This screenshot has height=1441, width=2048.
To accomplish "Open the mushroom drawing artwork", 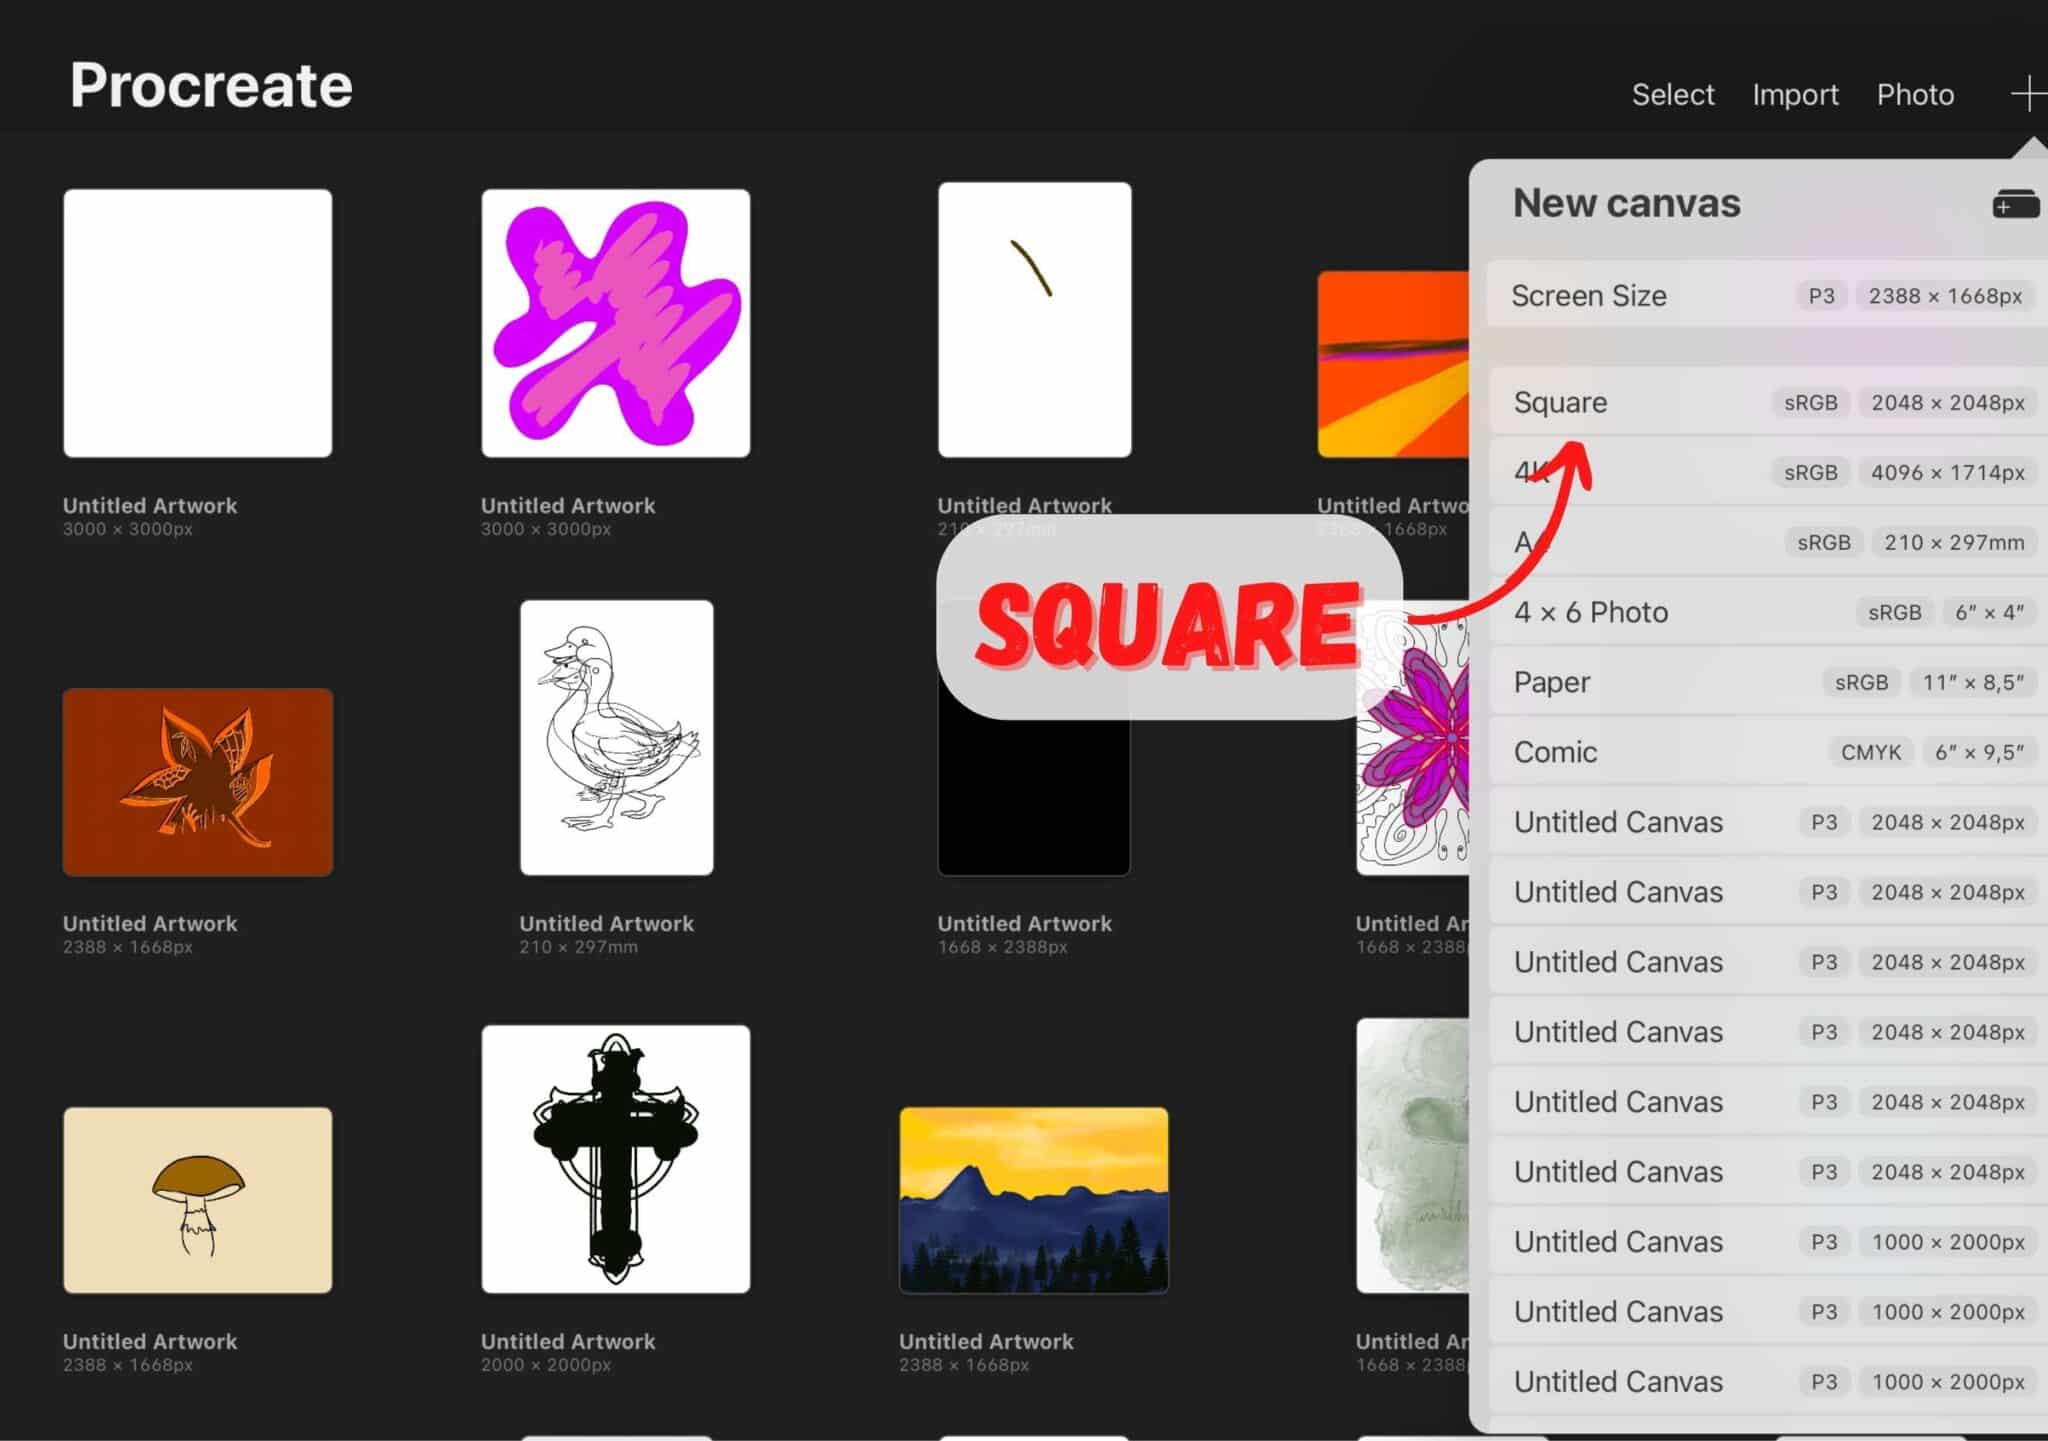I will [x=198, y=1200].
